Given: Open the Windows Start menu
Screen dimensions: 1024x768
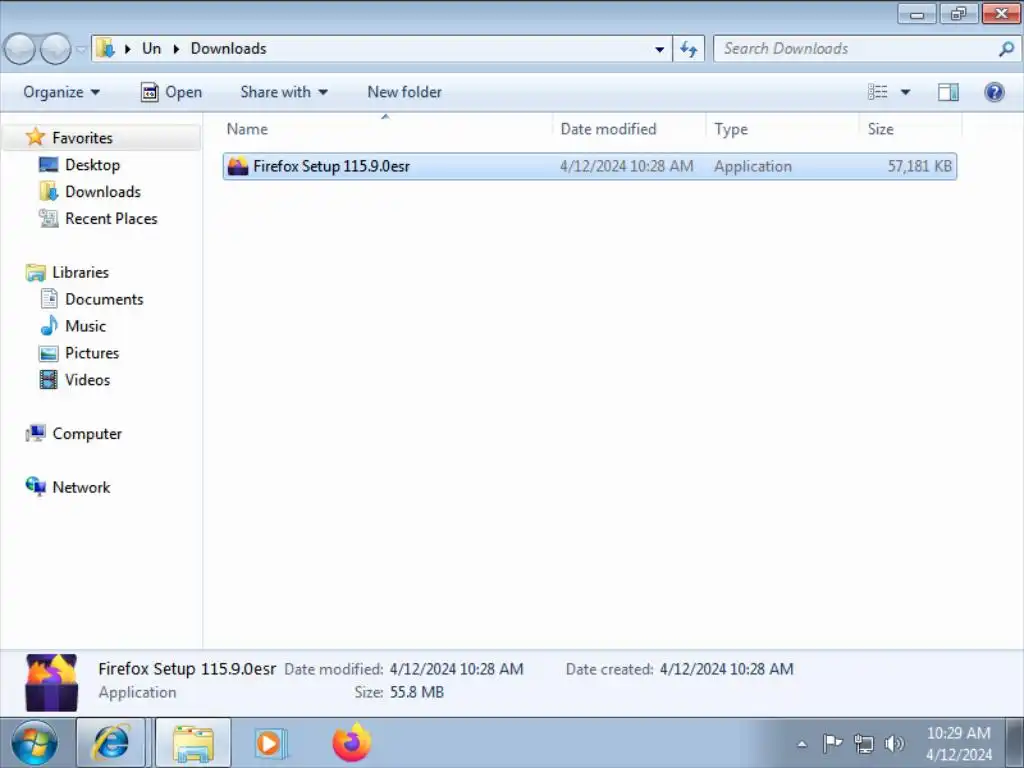Looking at the screenshot, I should (x=34, y=743).
